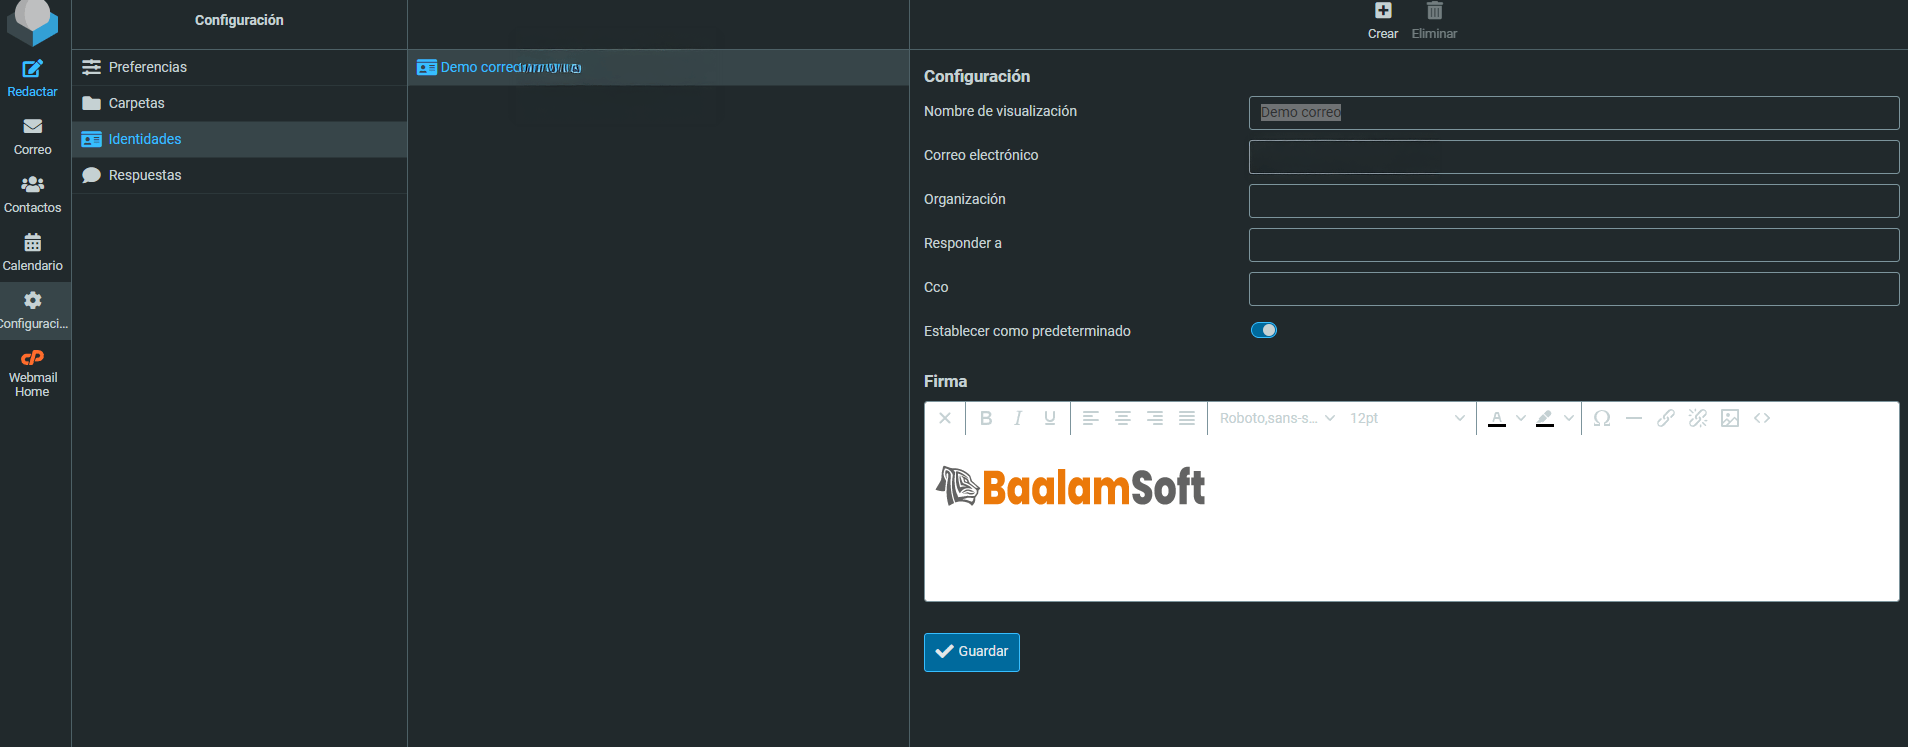Apply text color with the A button

[x=1497, y=418]
